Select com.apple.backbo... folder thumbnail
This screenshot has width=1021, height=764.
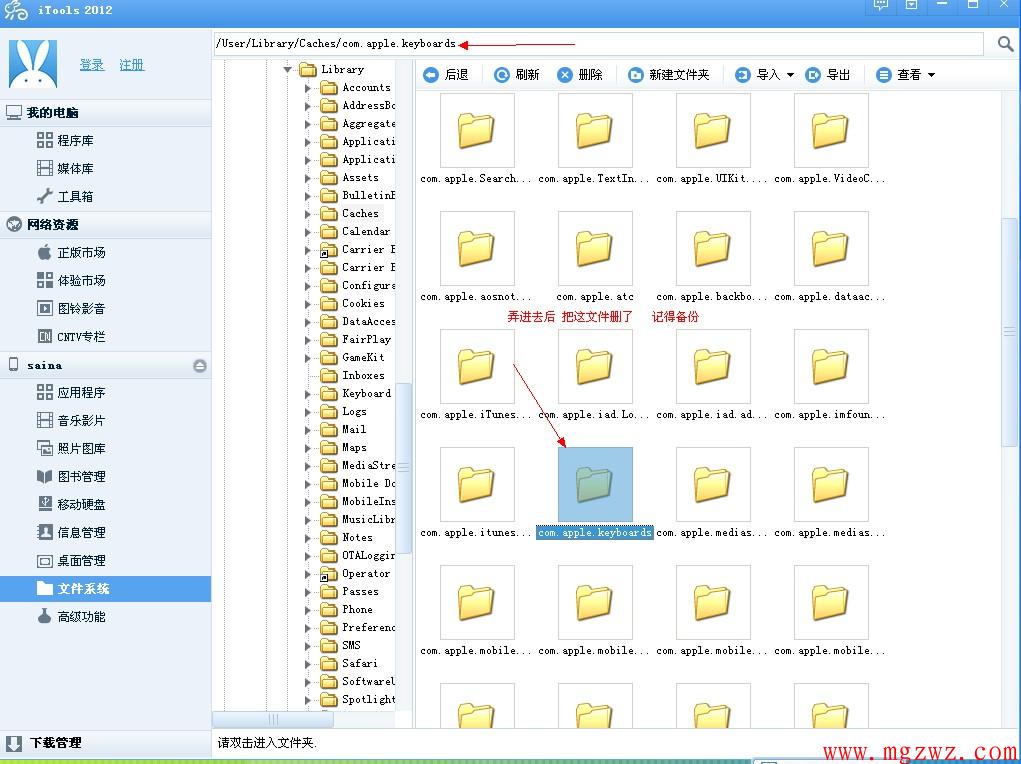point(713,249)
